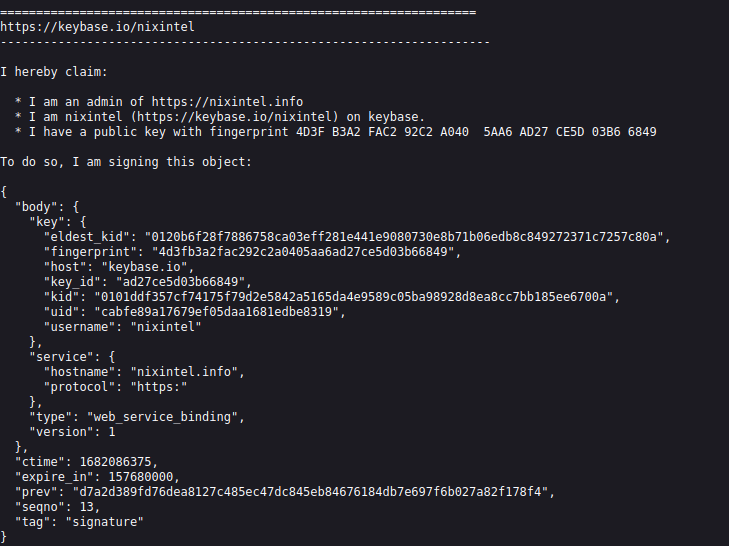
Task: Click the "To do so, I am signing" line
Action: 126,162
